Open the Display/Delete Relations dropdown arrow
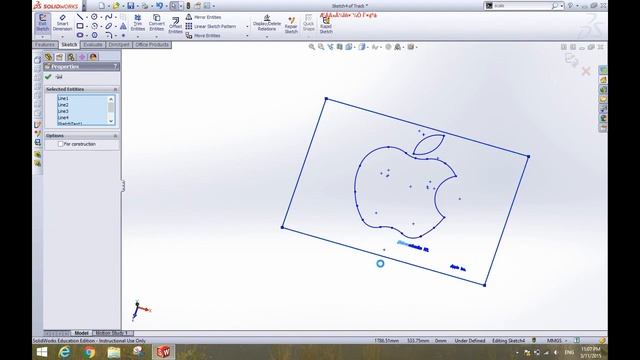 point(267,37)
